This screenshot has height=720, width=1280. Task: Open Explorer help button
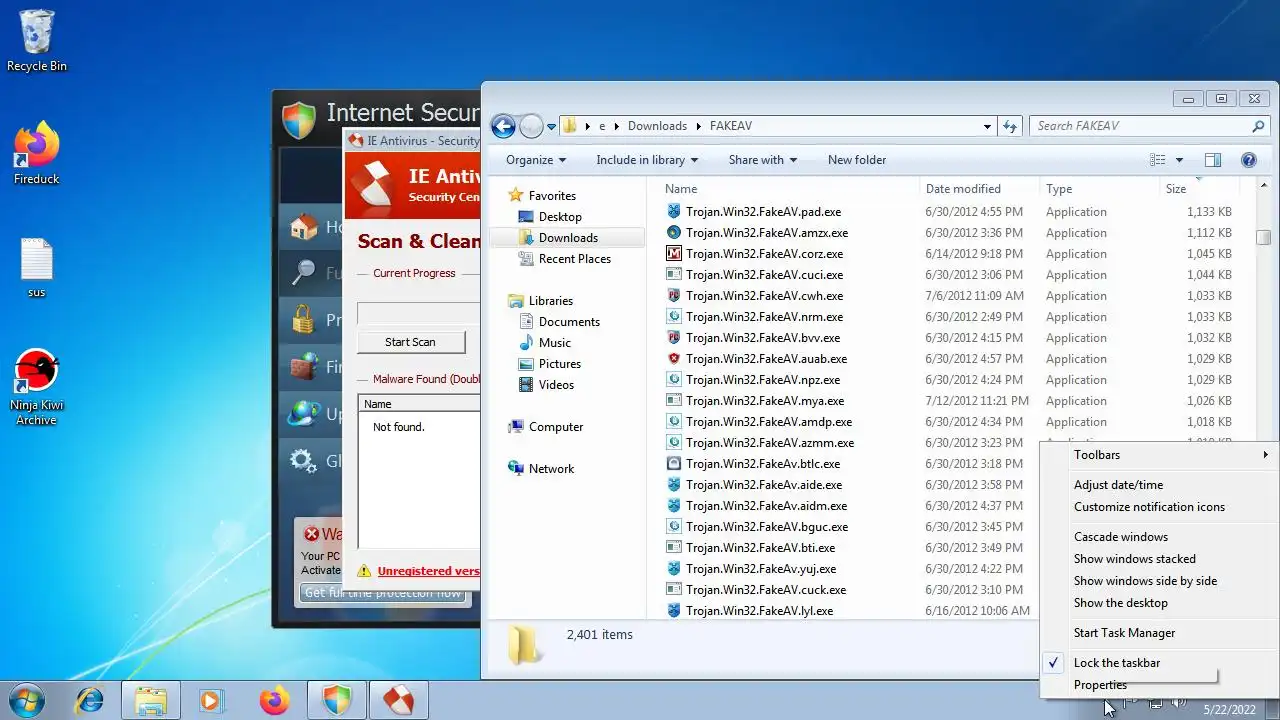(1248, 160)
